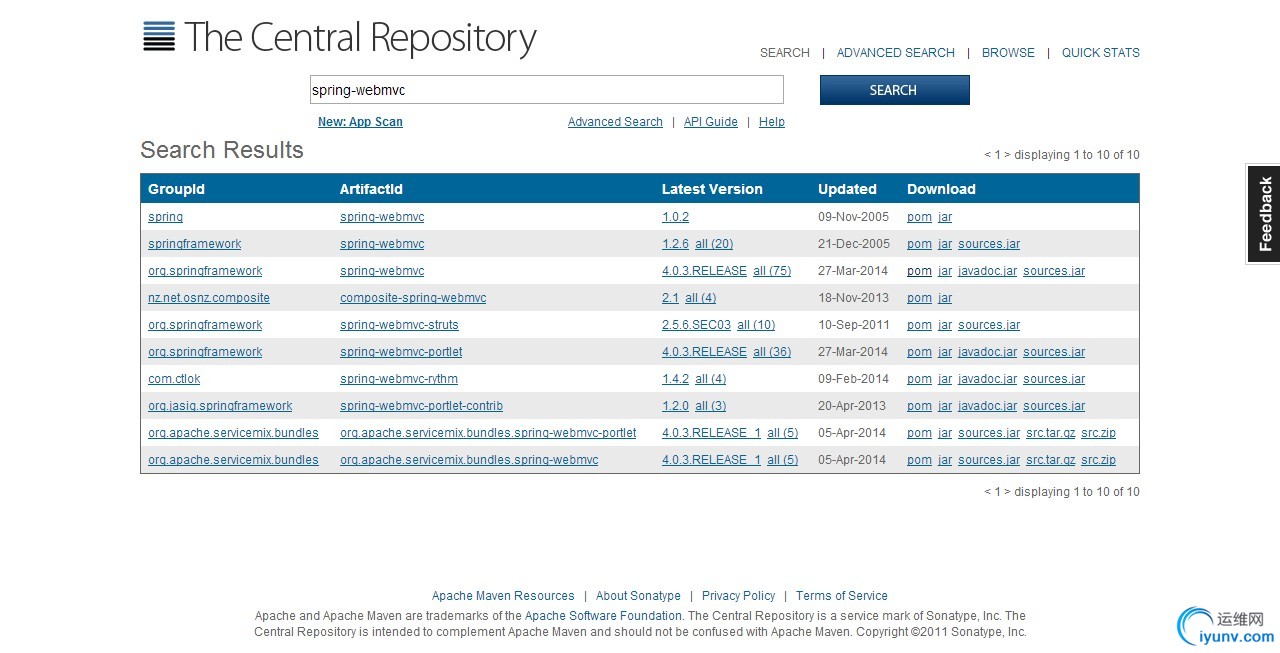1280x653 pixels.
Task: Open QUICK STATS in top navigation
Action: pyautogui.click(x=1100, y=53)
